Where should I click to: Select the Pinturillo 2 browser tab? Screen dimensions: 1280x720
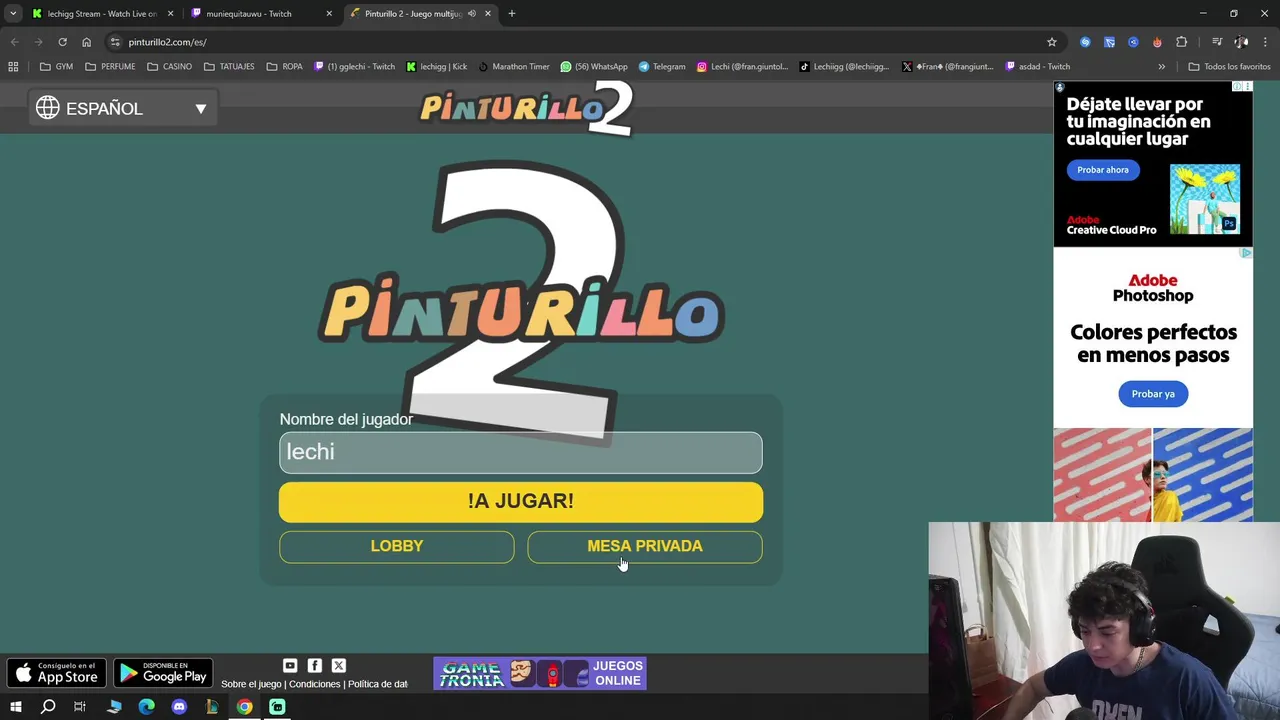(420, 13)
